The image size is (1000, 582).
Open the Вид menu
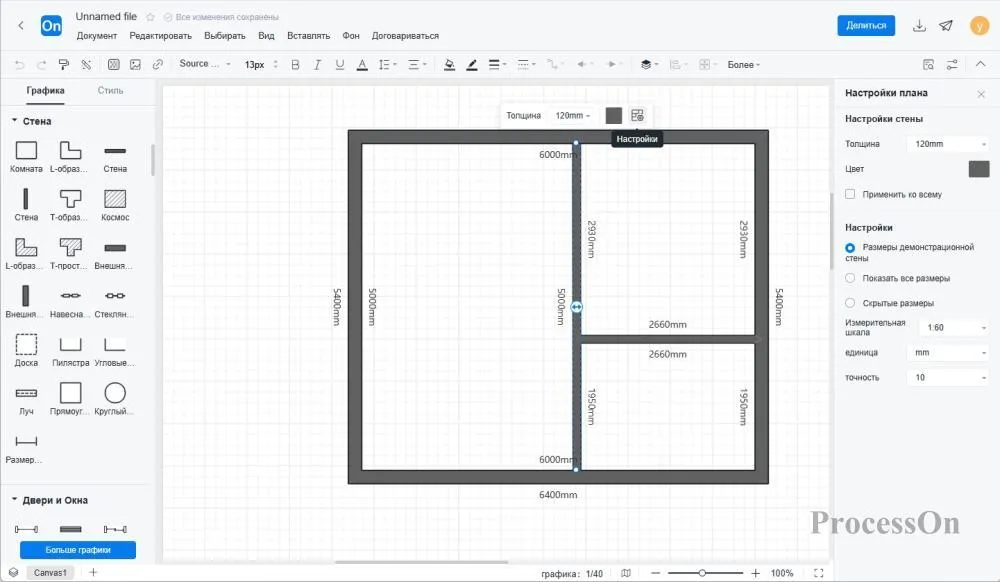point(267,36)
